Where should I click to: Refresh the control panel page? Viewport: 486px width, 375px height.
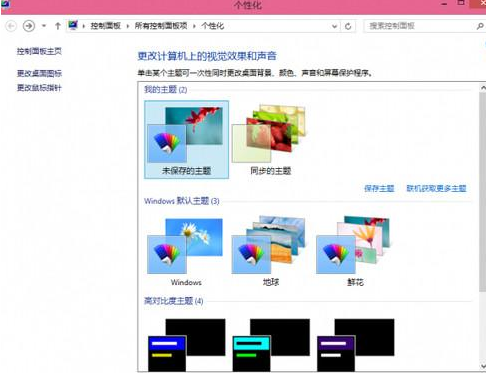(348, 26)
